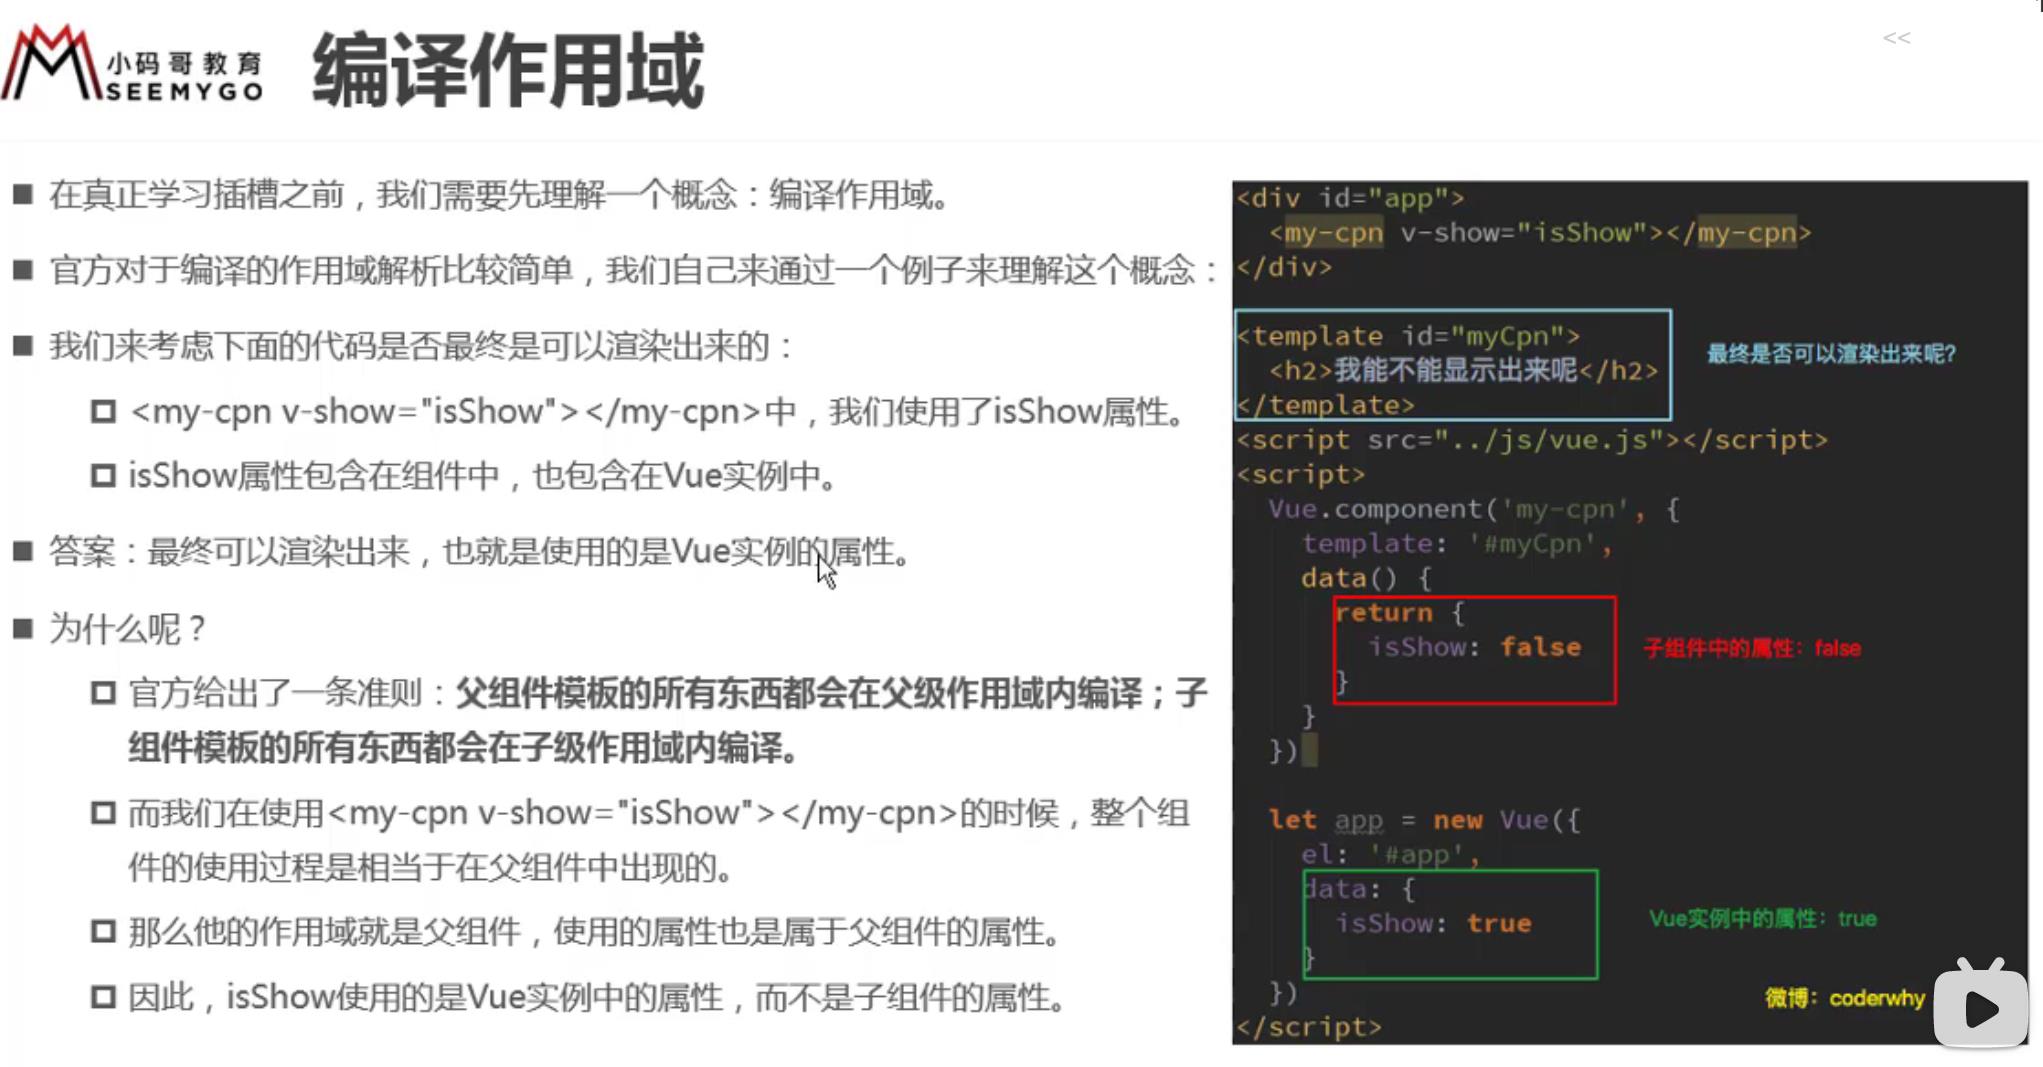The image size is (2043, 1067).
Task: Click the green annotation Vue实例中的属性: true
Action: click(x=1762, y=918)
